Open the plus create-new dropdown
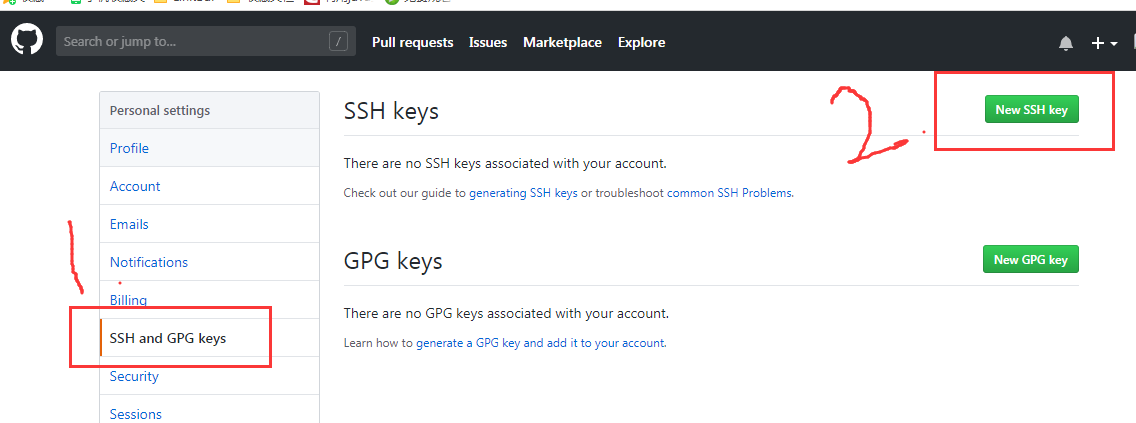The width and height of the screenshot is (1136, 423). pos(1103,43)
